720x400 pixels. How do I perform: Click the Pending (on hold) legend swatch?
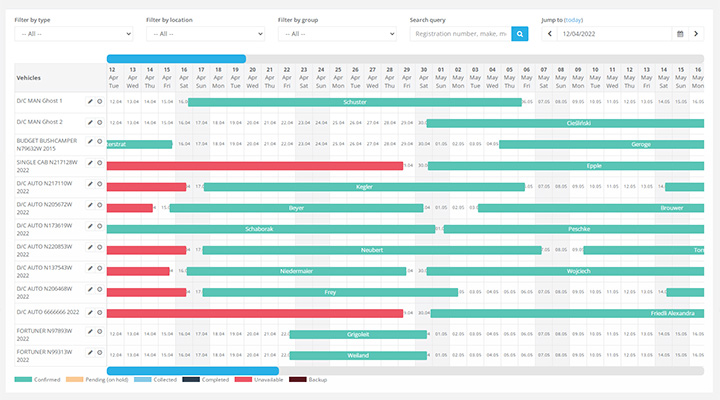(74, 380)
